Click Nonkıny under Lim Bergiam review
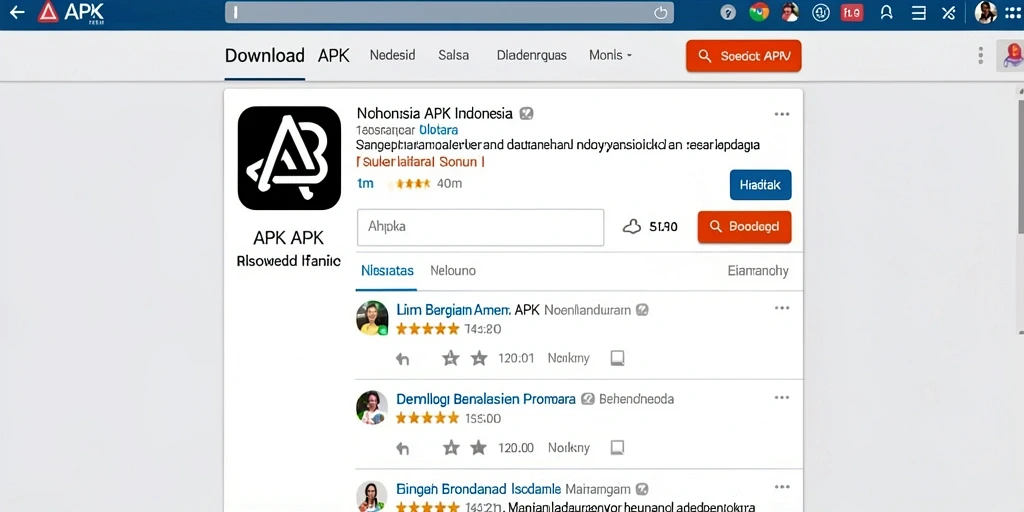The height and width of the screenshot is (512, 1024). point(569,358)
